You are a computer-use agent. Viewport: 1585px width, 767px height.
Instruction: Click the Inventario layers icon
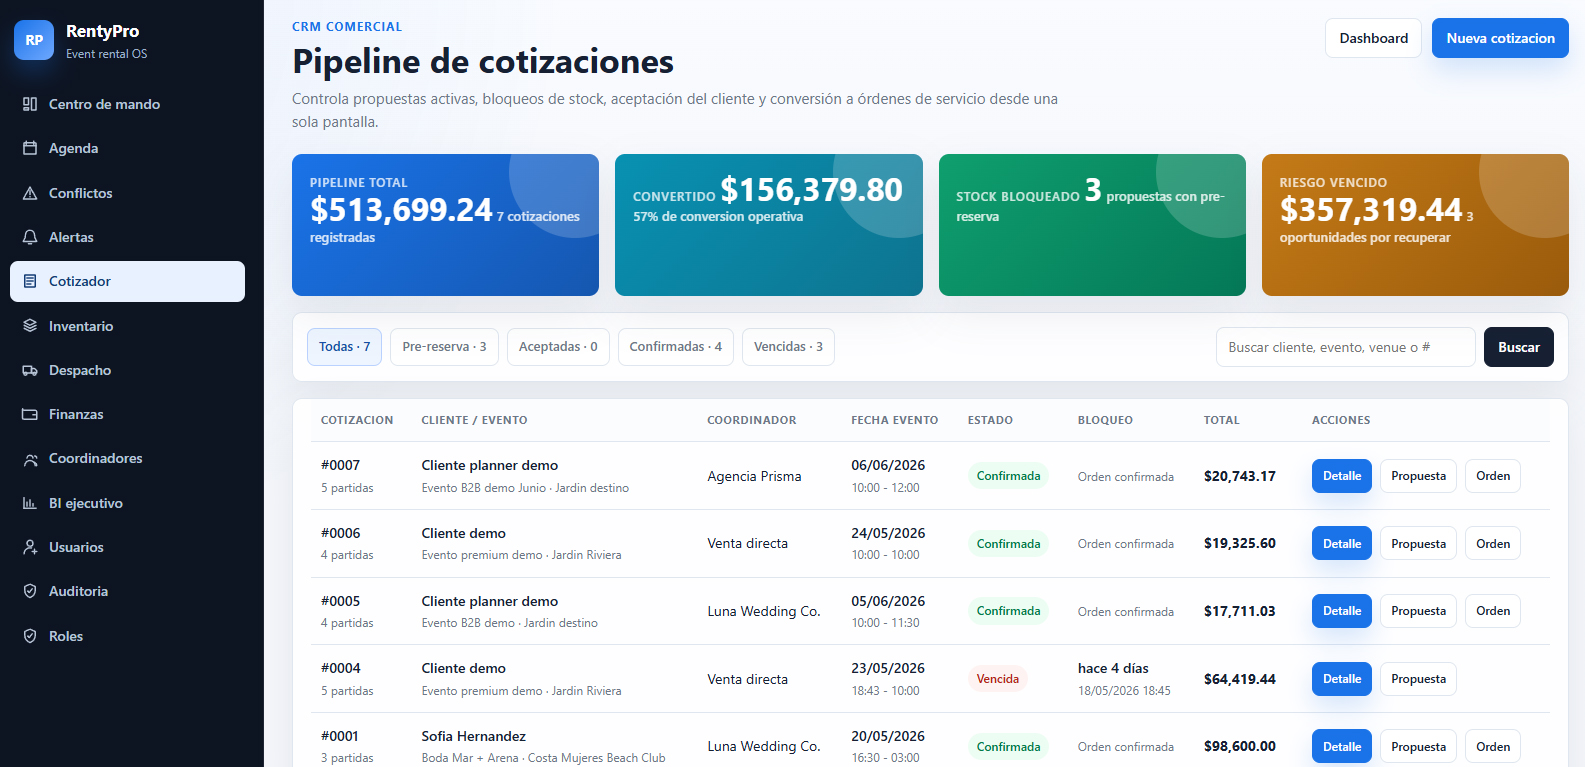click(x=30, y=326)
